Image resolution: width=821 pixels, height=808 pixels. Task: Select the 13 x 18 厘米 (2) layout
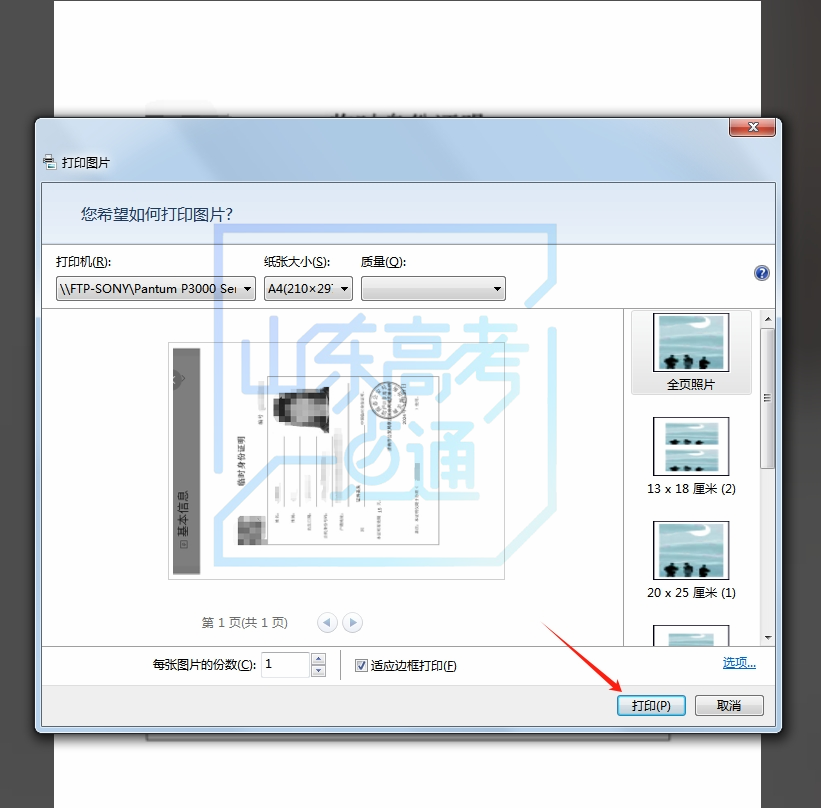691,456
